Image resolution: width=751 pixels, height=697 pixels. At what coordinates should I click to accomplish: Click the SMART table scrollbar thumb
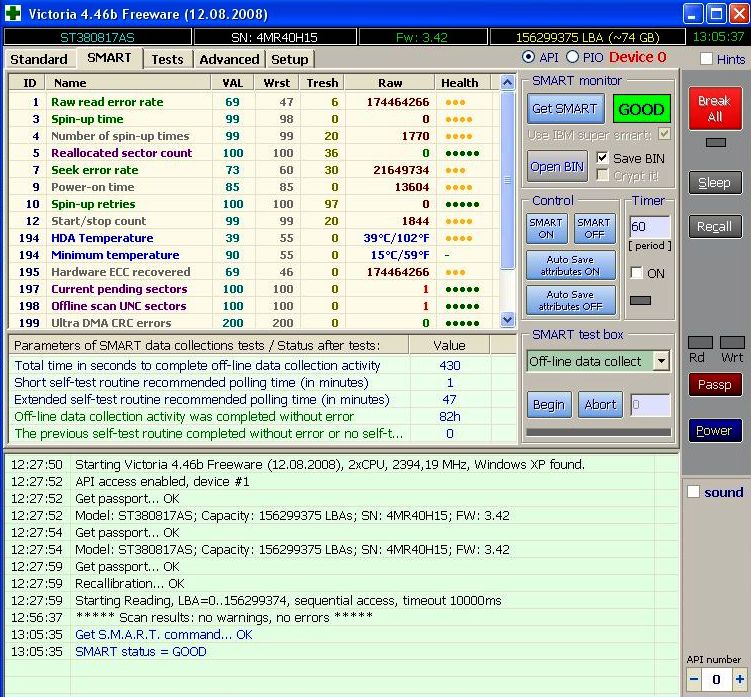(x=507, y=180)
